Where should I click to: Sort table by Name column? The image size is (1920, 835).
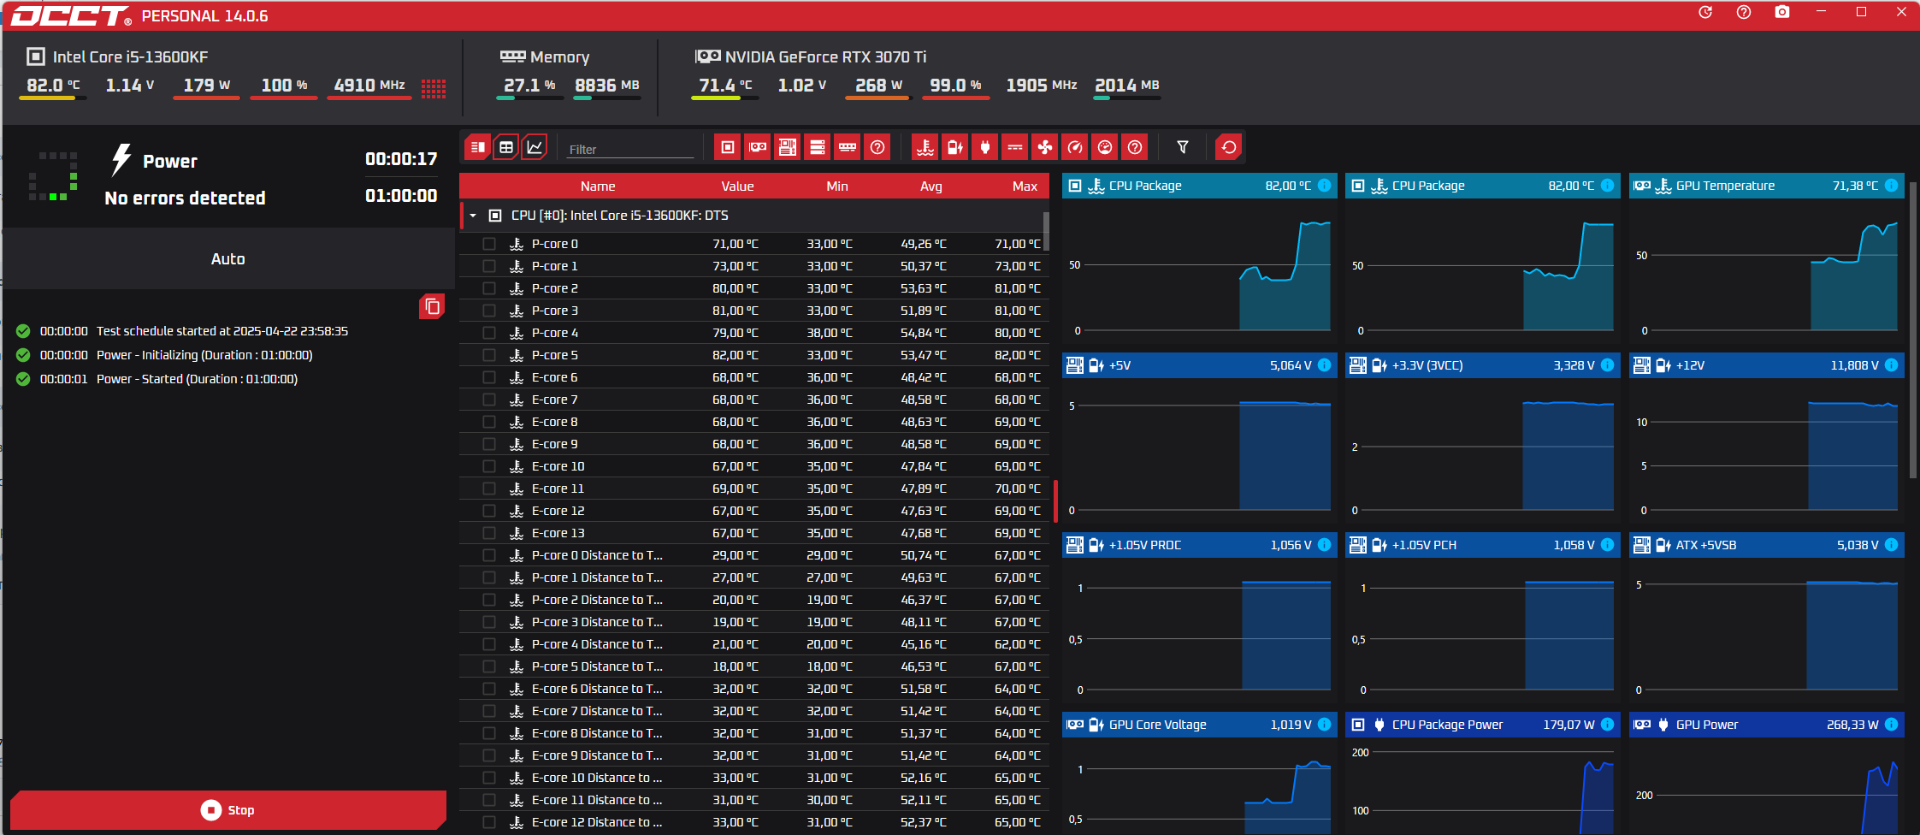click(598, 187)
